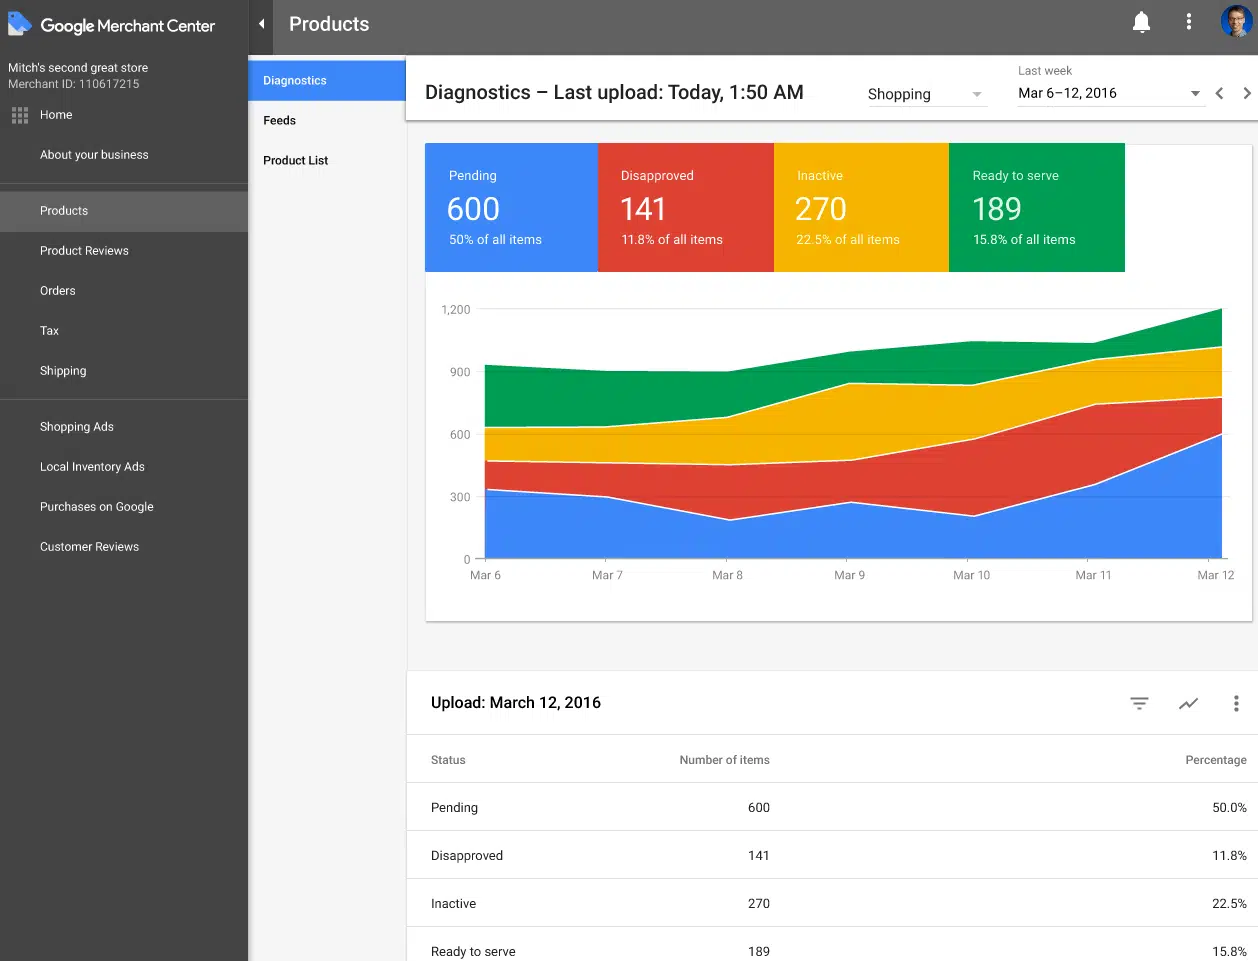Go to previous date range

point(1219,93)
